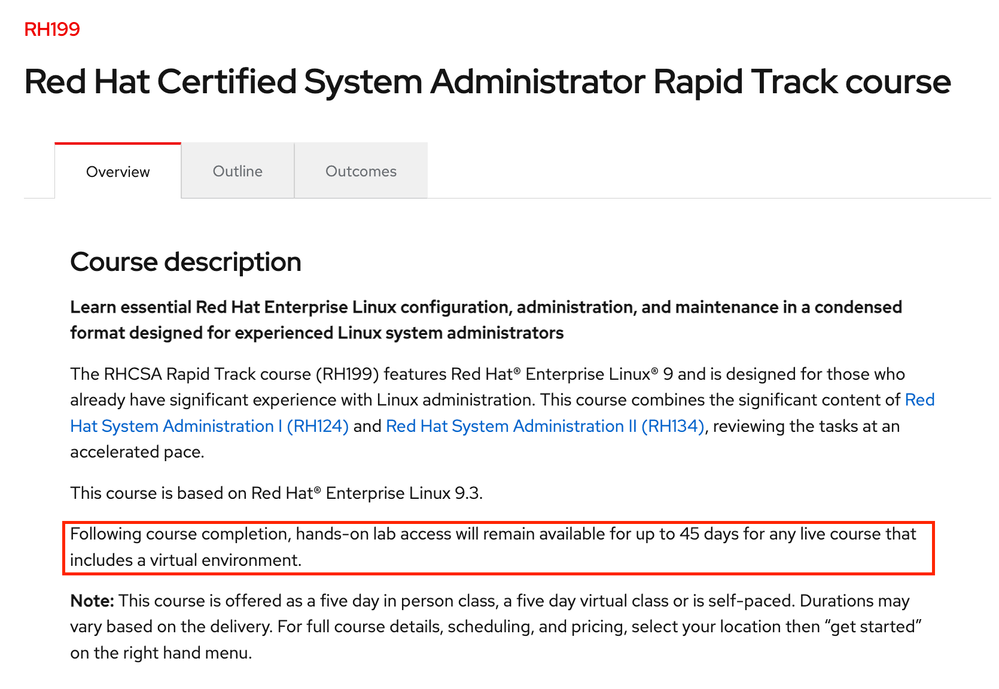Image resolution: width=999 pixels, height=689 pixels.
Task: Click the bold 'Note:' label
Action: (92, 601)
